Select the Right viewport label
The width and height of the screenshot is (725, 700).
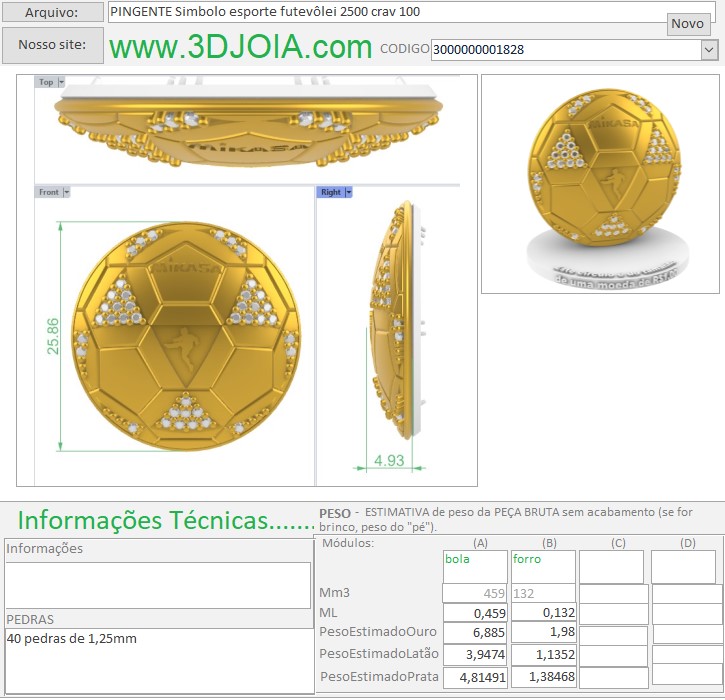[x=330, y=192]
